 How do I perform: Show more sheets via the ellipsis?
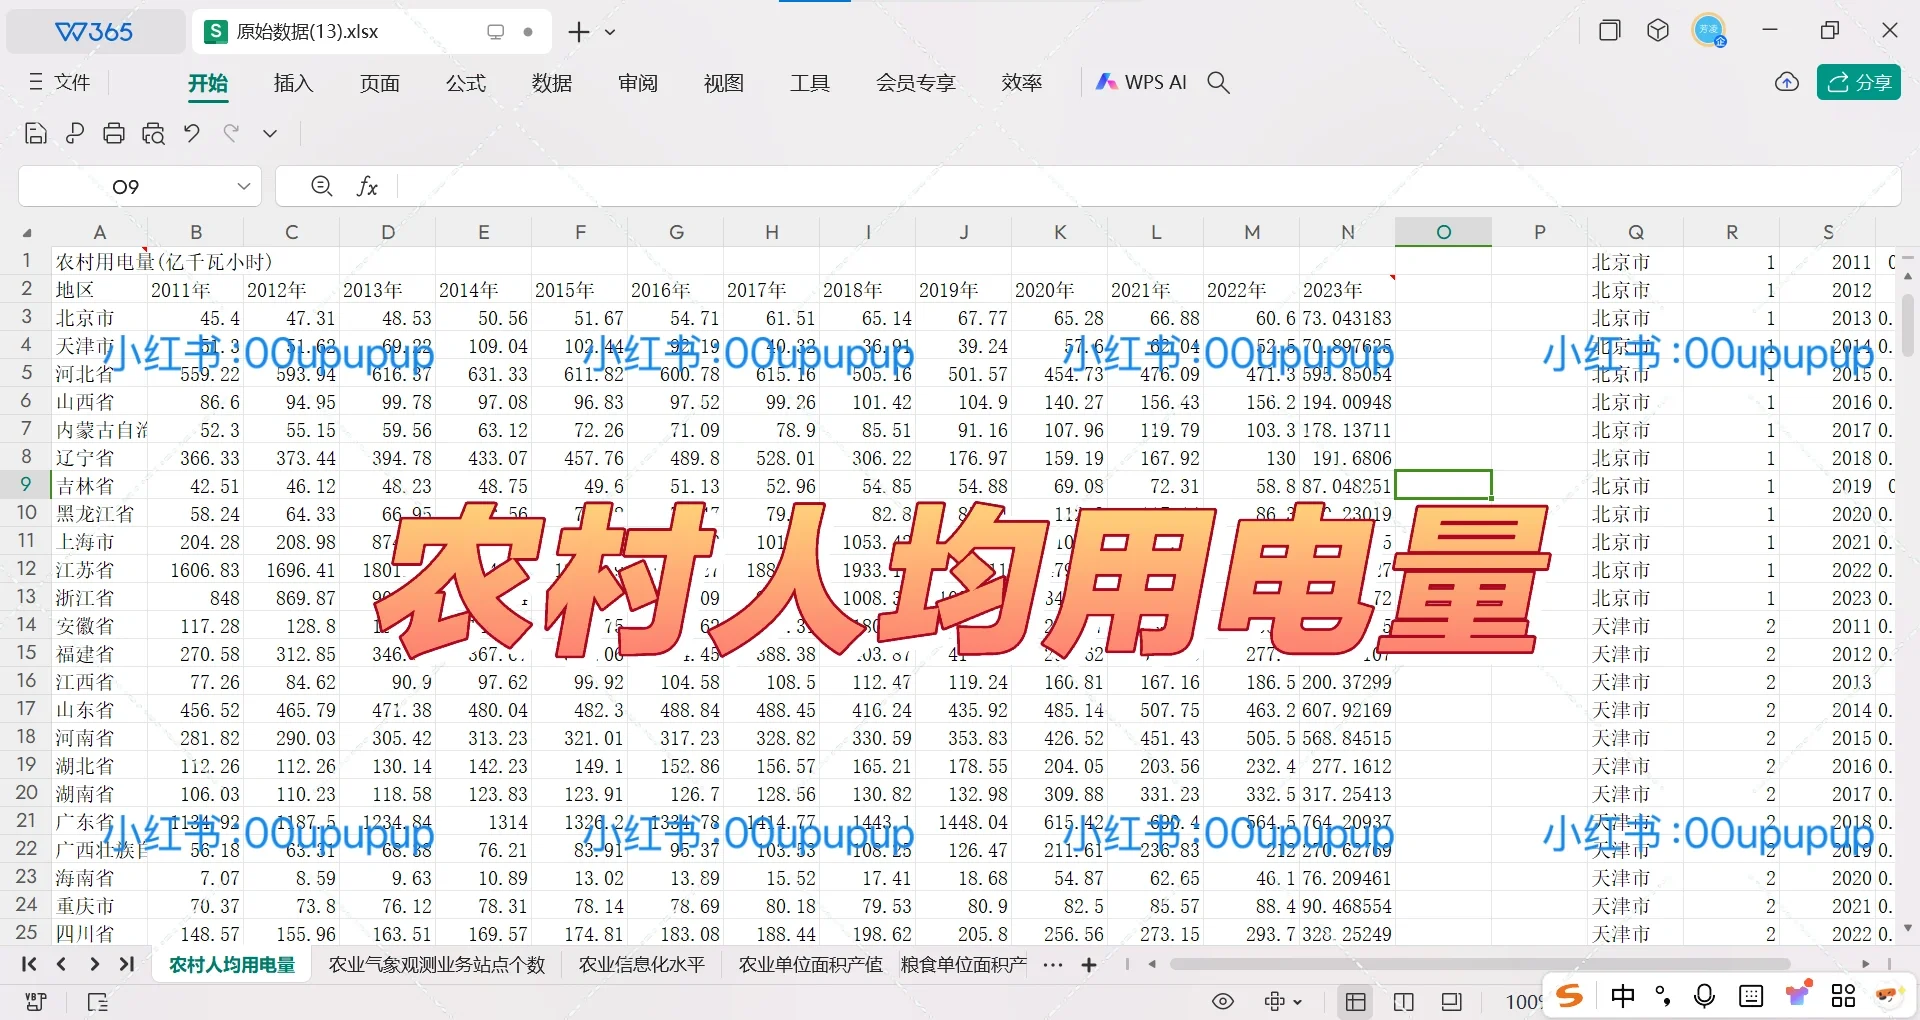1053,965
